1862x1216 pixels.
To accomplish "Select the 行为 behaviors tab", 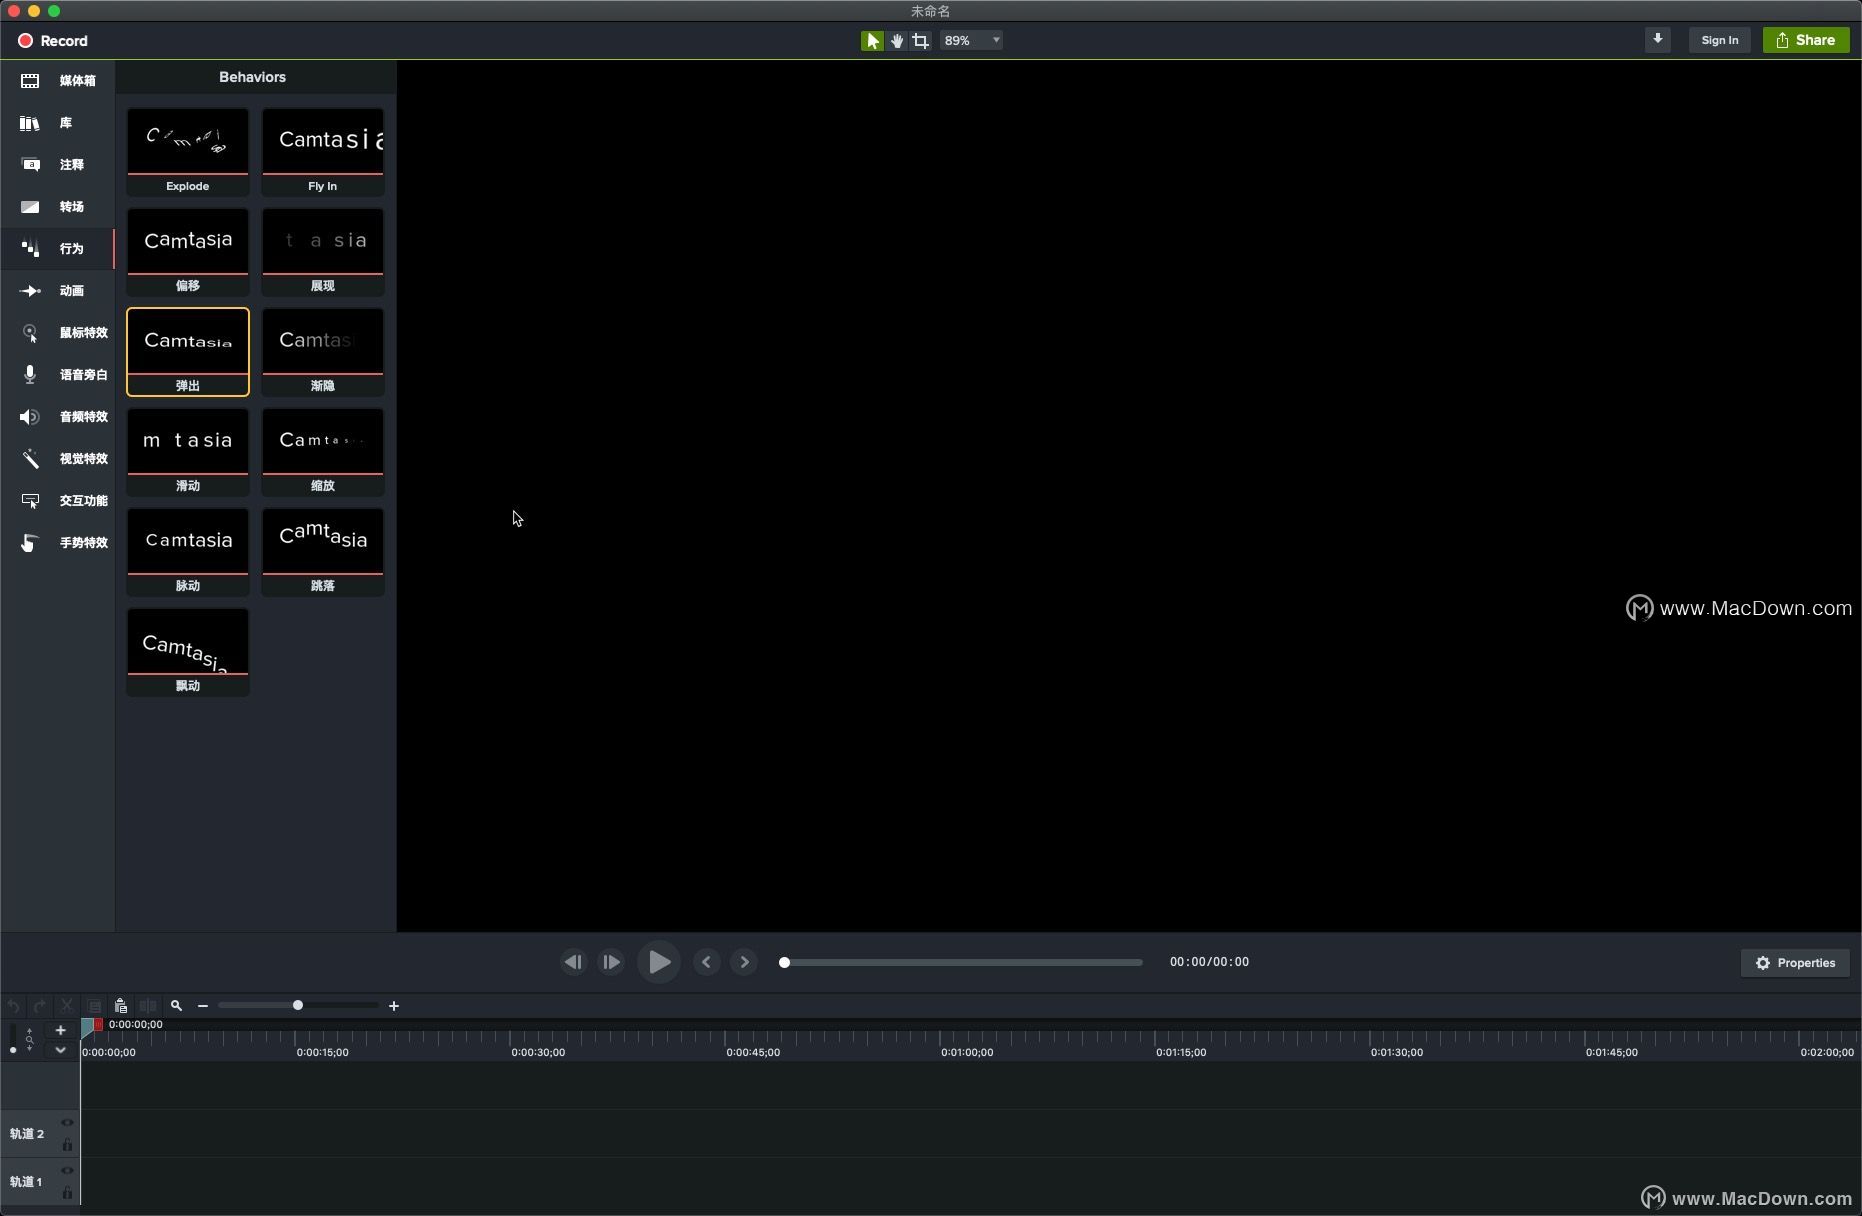I will point(58,249).
